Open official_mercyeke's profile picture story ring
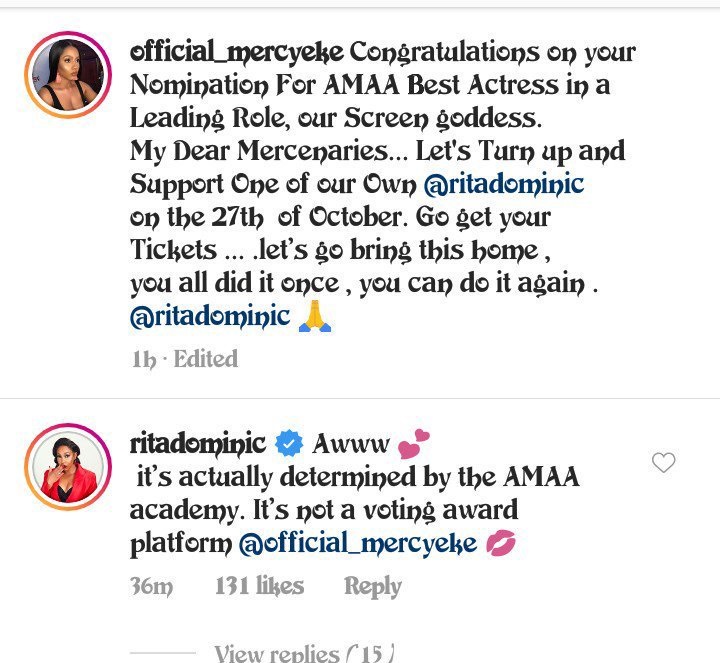Viewport: 720px width, 663px height. [x=68, y=75]
